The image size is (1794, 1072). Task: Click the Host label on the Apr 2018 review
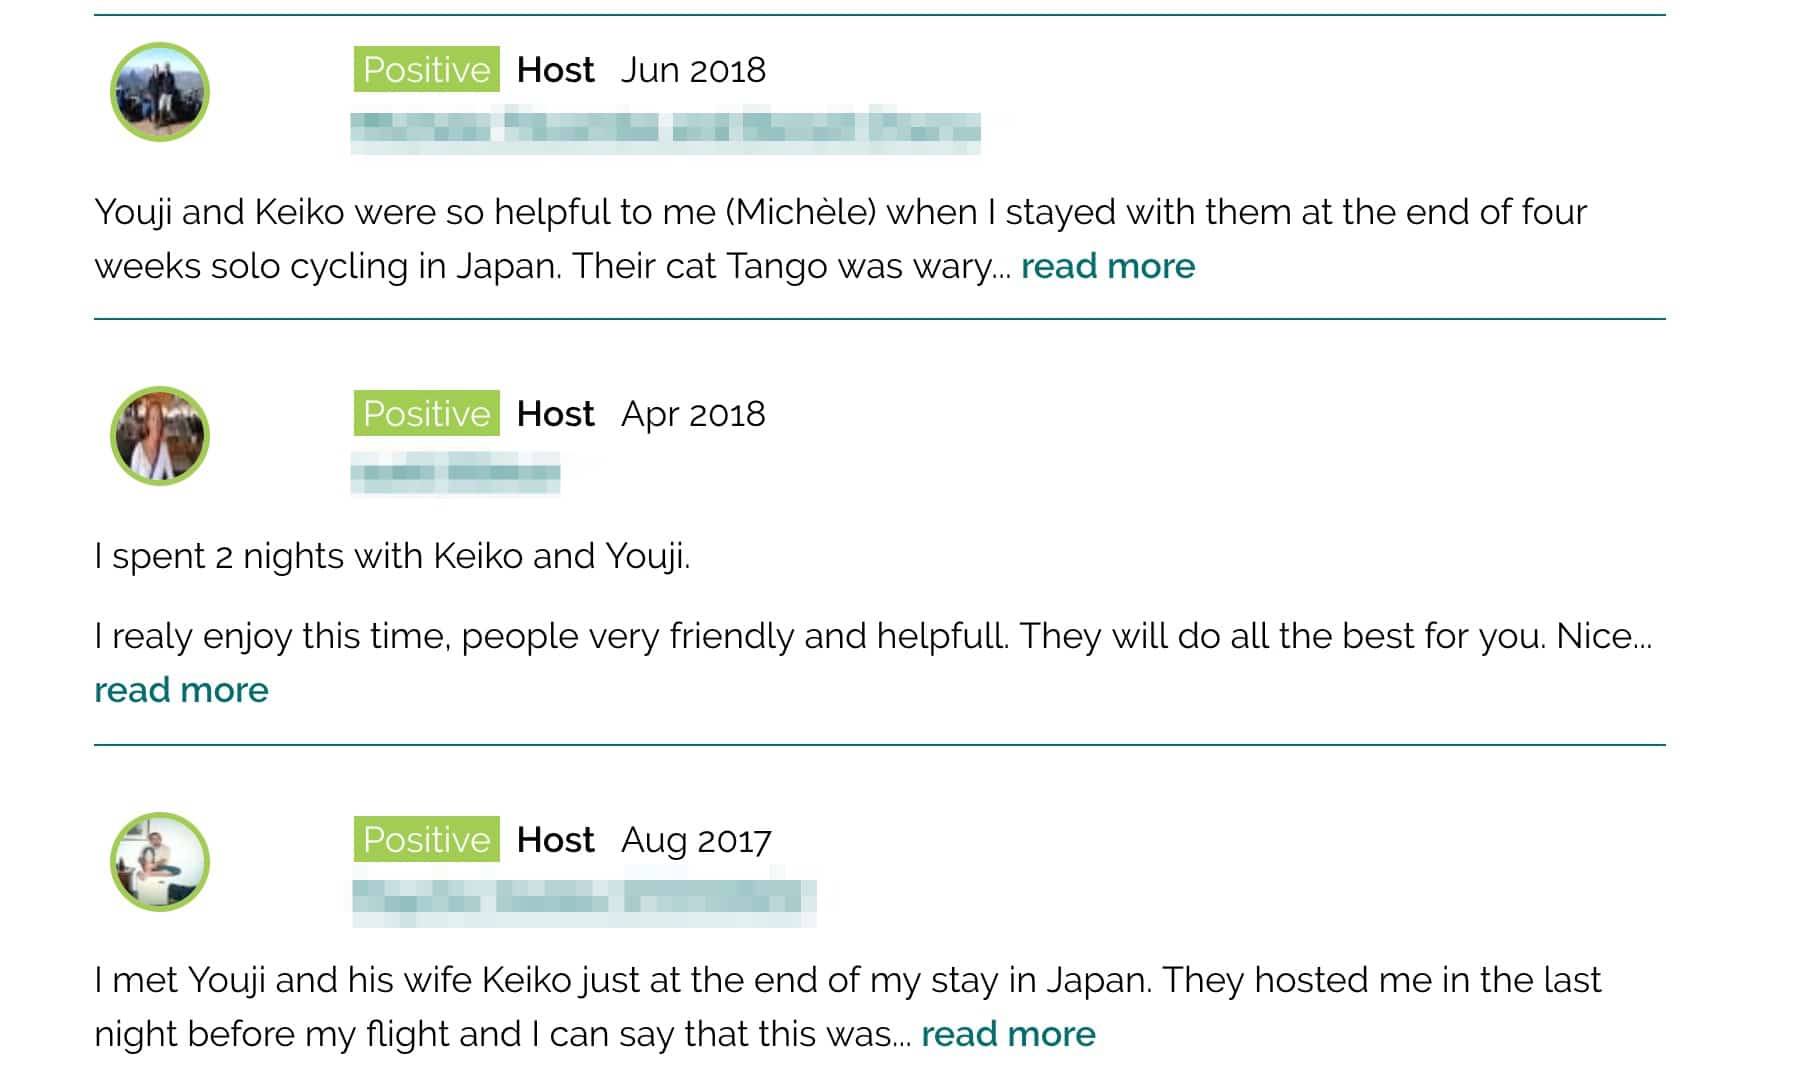555,414
